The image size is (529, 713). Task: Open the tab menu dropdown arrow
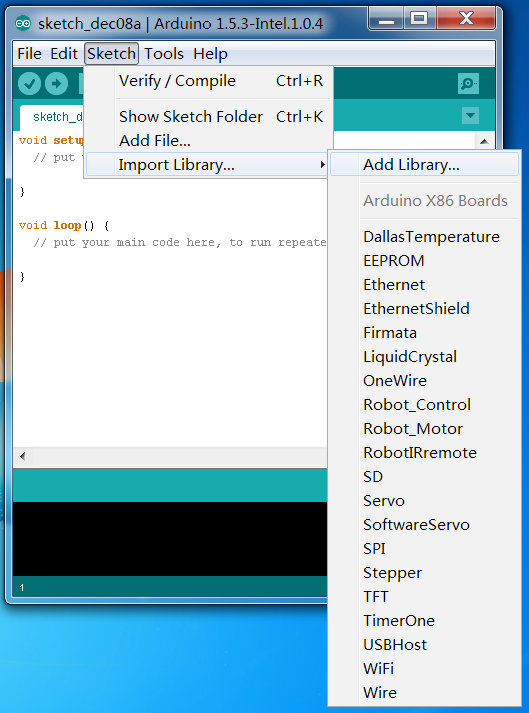coord(470,115)
